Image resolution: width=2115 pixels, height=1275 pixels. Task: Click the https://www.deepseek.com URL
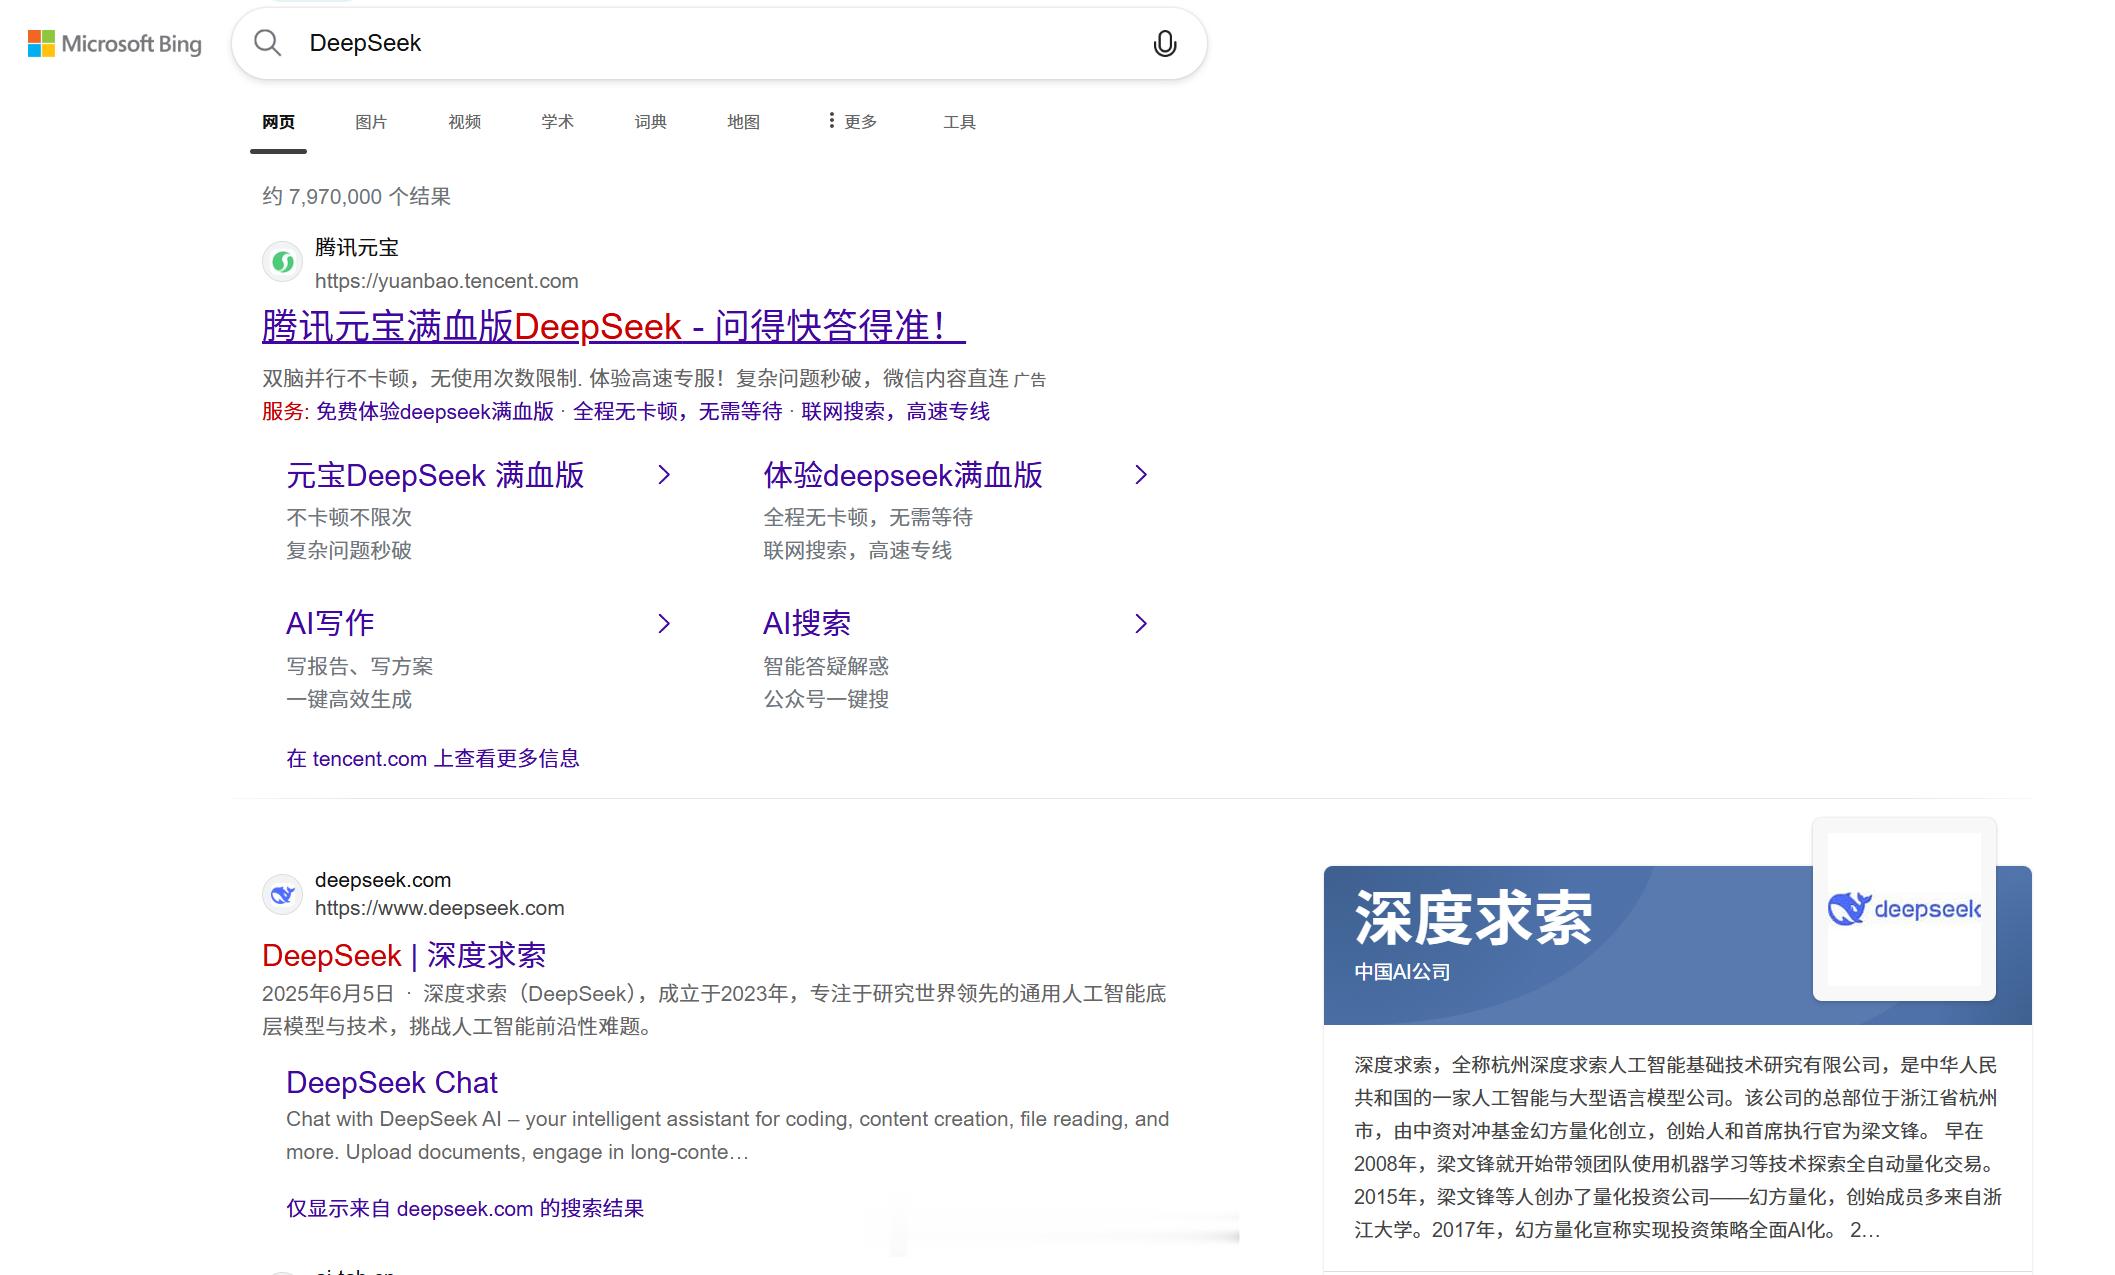click(440, 908)
